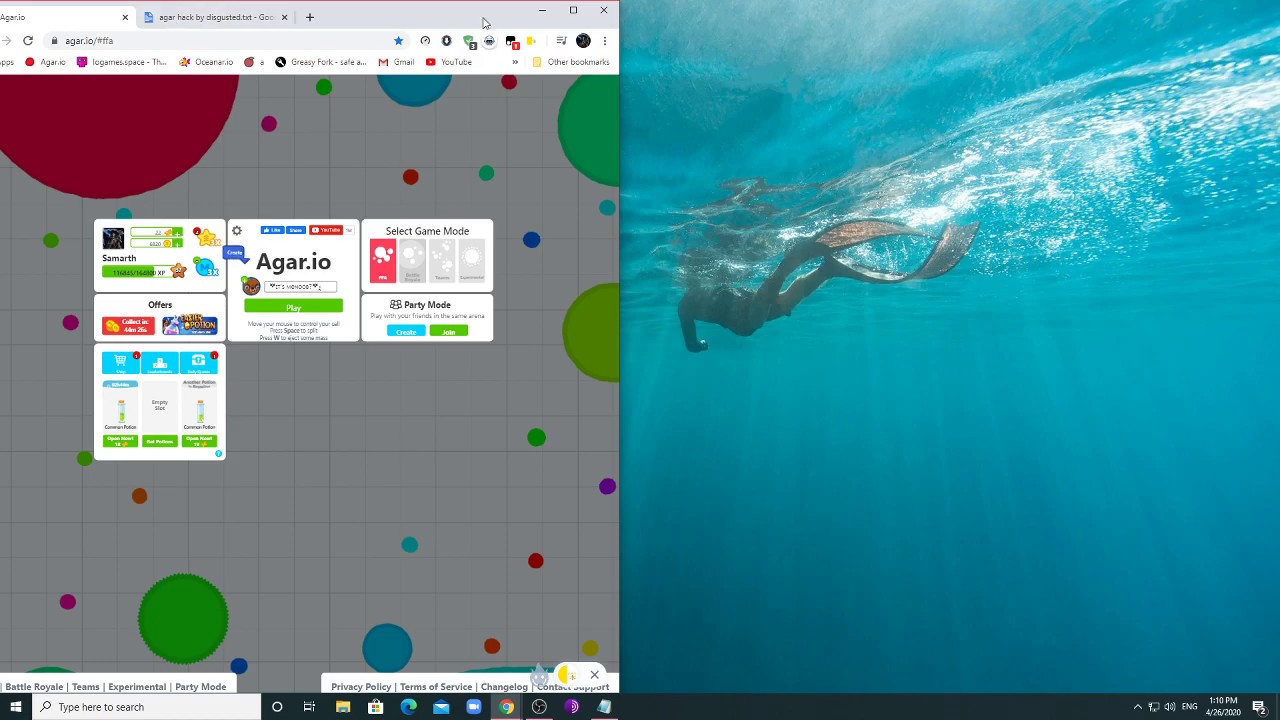The width and height of the screenshot is (1280, 720).
Task: Open the media control toolbar icon
Action: [561, 41]
